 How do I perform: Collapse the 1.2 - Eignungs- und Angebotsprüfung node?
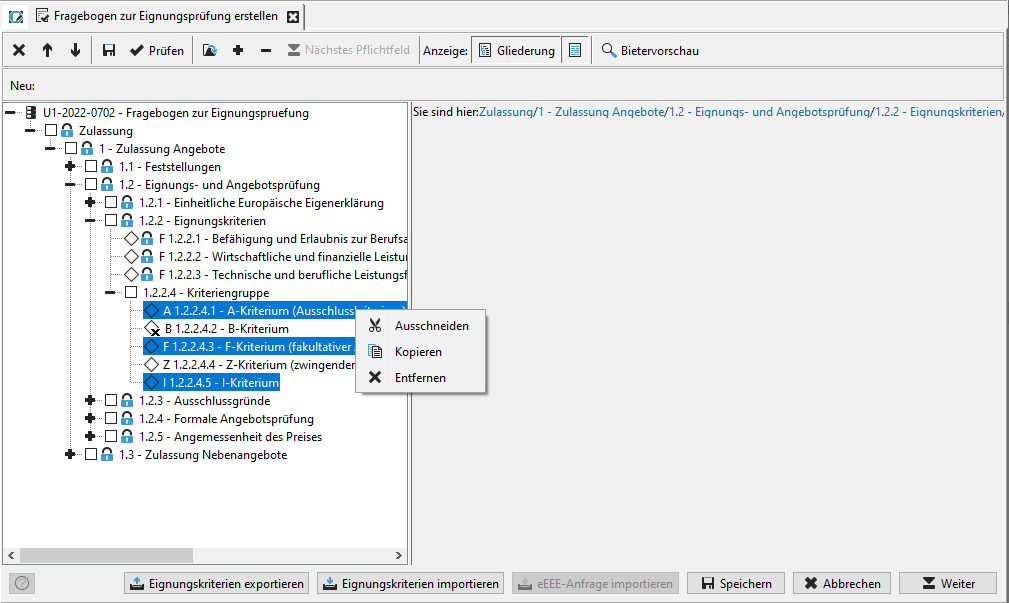[70, 185]
